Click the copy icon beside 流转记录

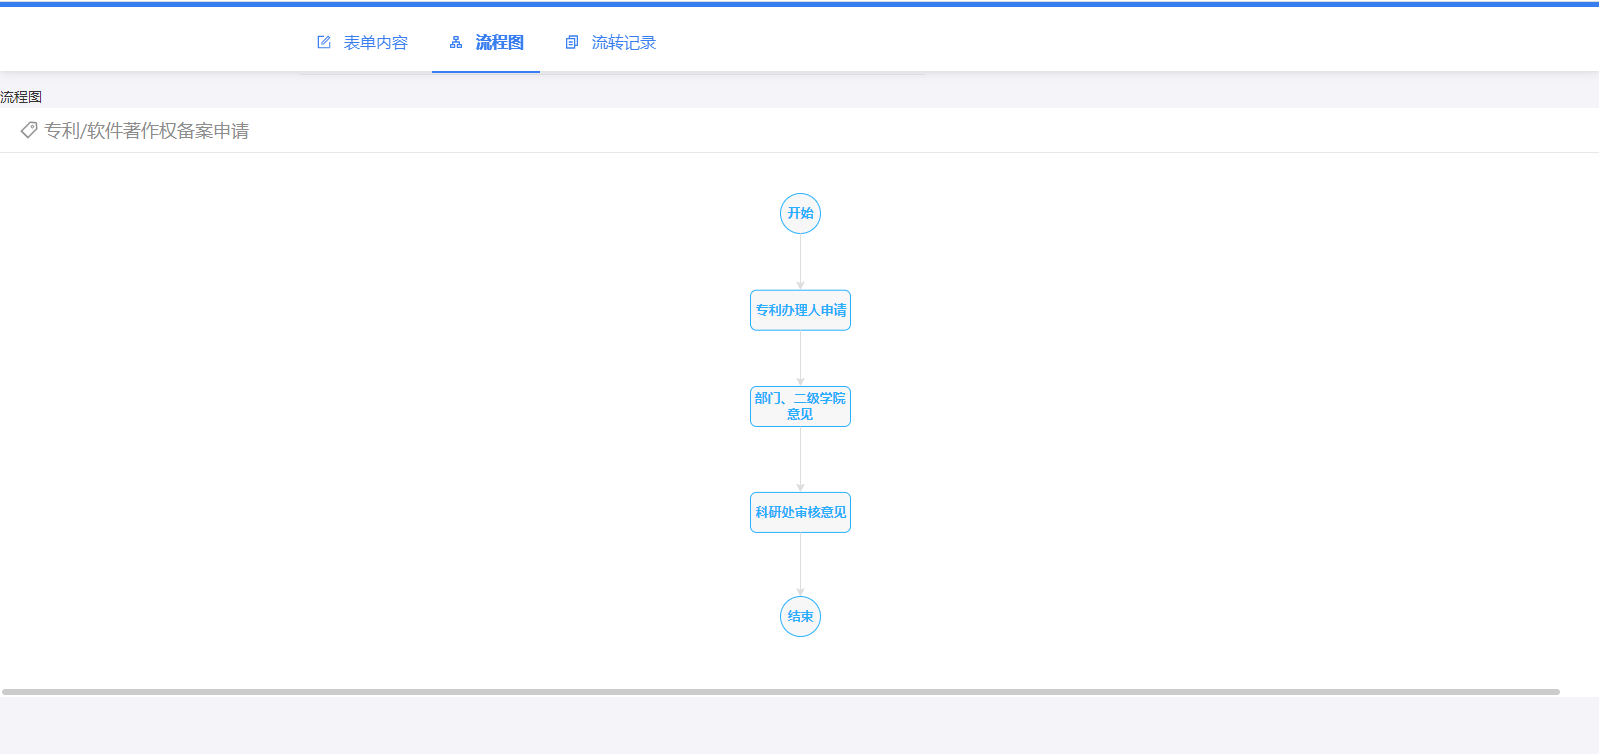[572, 42]
